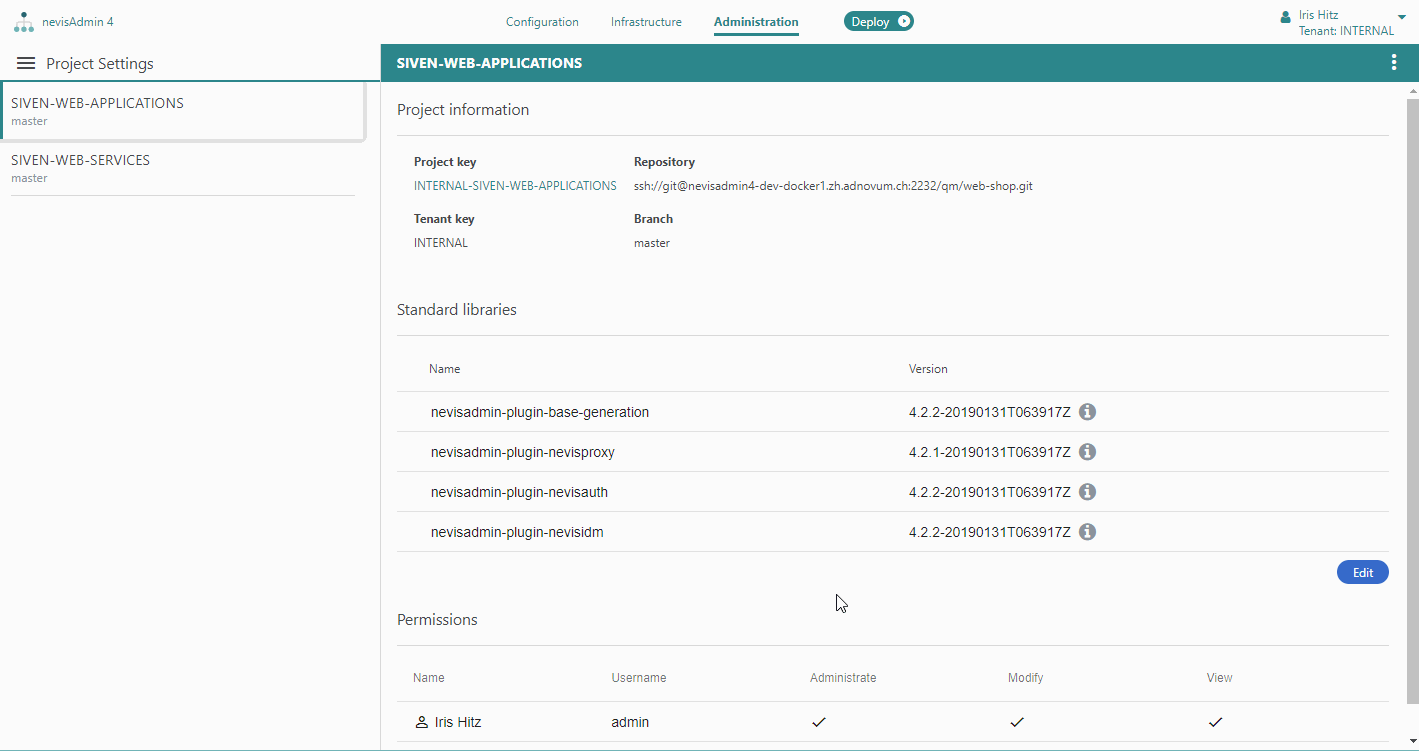The height and width of the screenshot is (751, 1419).
Task: Show info for nevisadmin-plugin-nevisauth version
Action: point(1088,492)
